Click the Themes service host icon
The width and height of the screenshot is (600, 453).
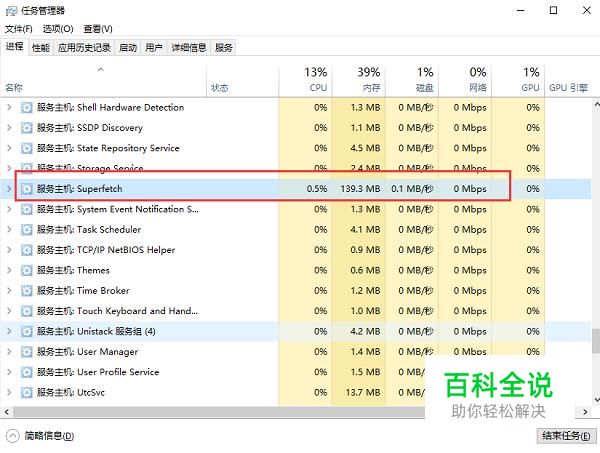(x=26, y=270)
